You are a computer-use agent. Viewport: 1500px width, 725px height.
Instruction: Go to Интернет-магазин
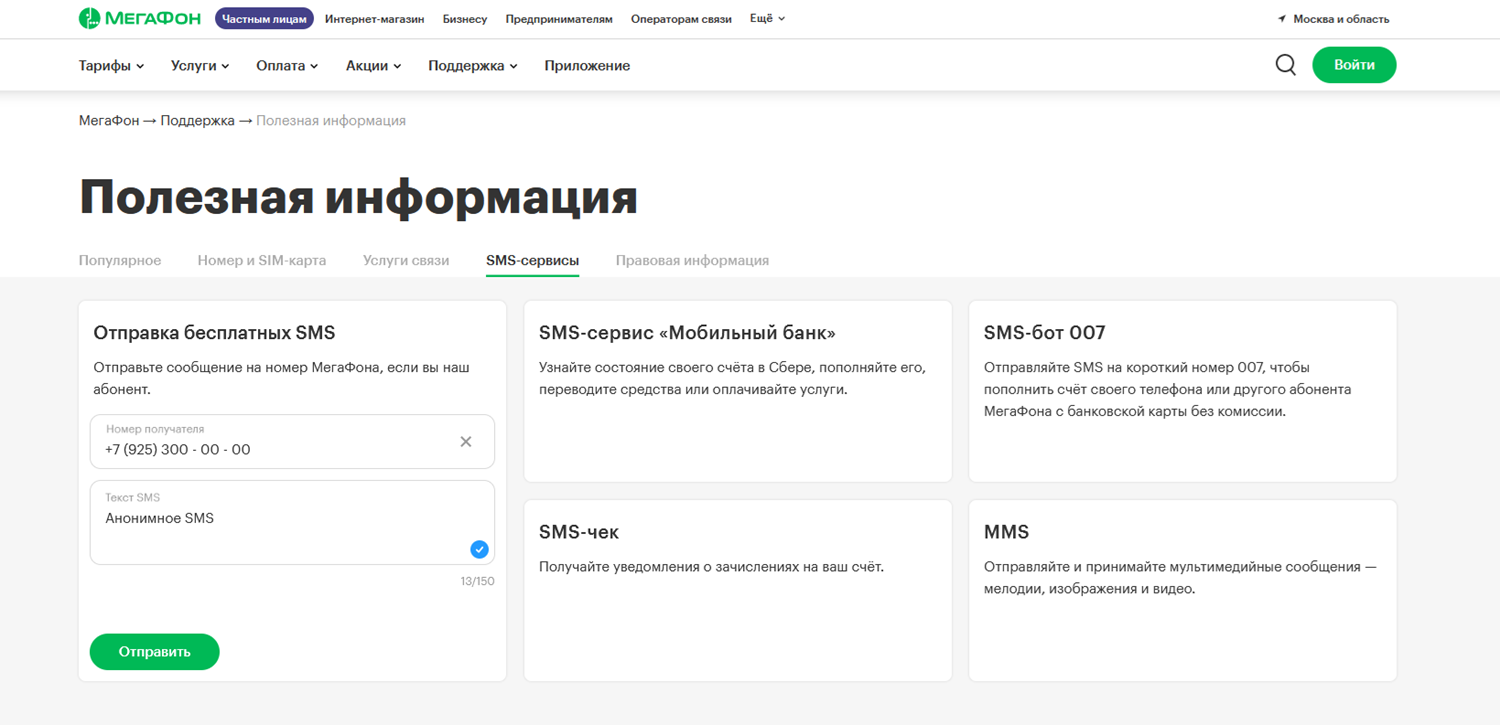374,19
